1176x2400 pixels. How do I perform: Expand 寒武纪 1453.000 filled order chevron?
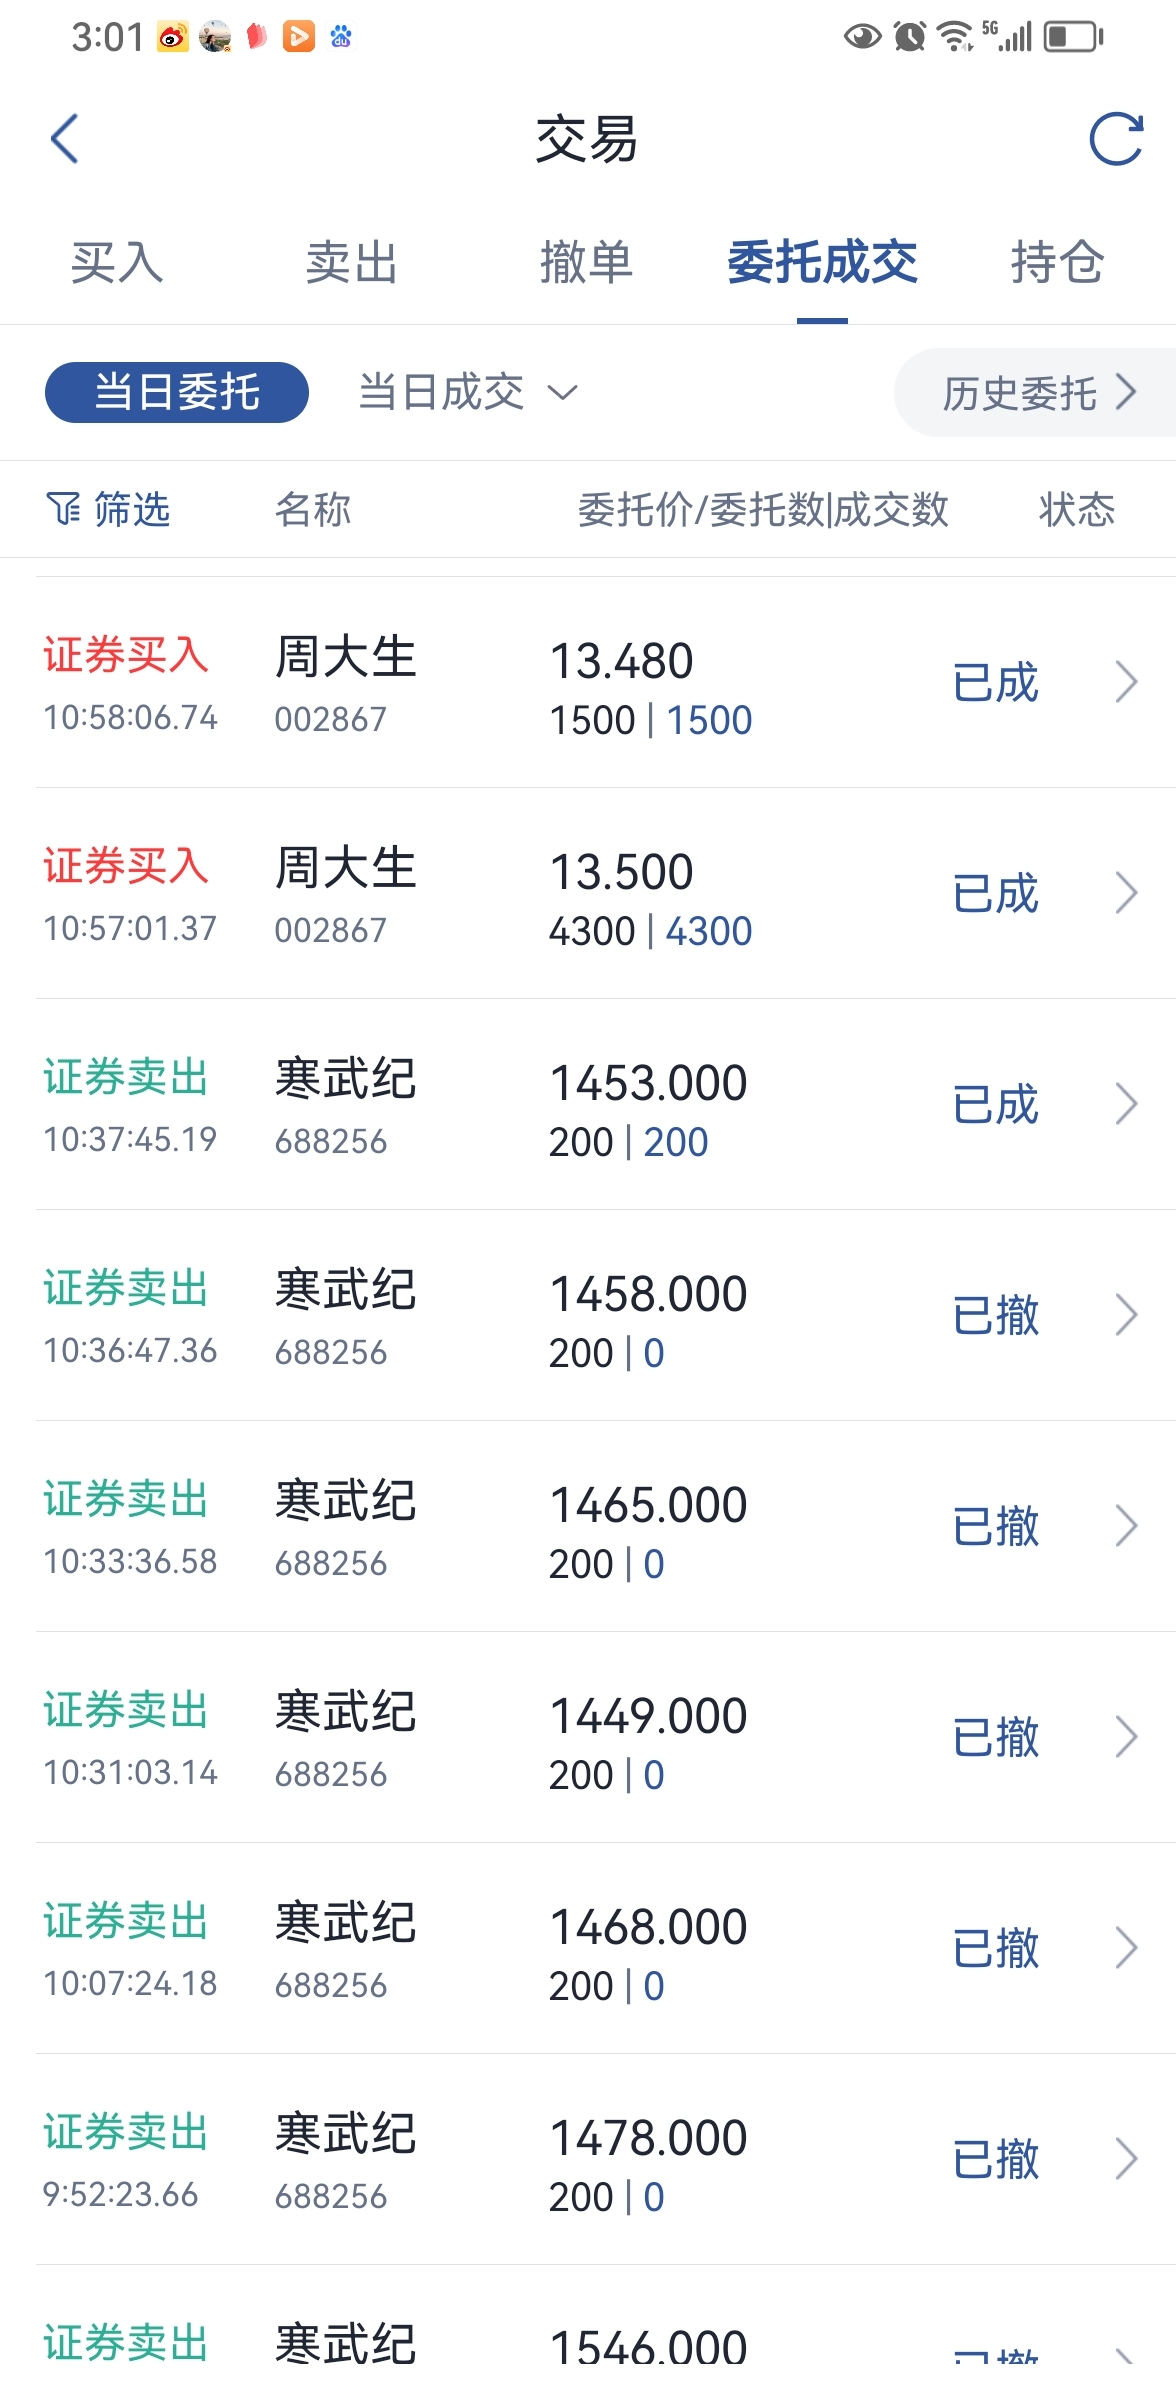coord(1126,1104)
